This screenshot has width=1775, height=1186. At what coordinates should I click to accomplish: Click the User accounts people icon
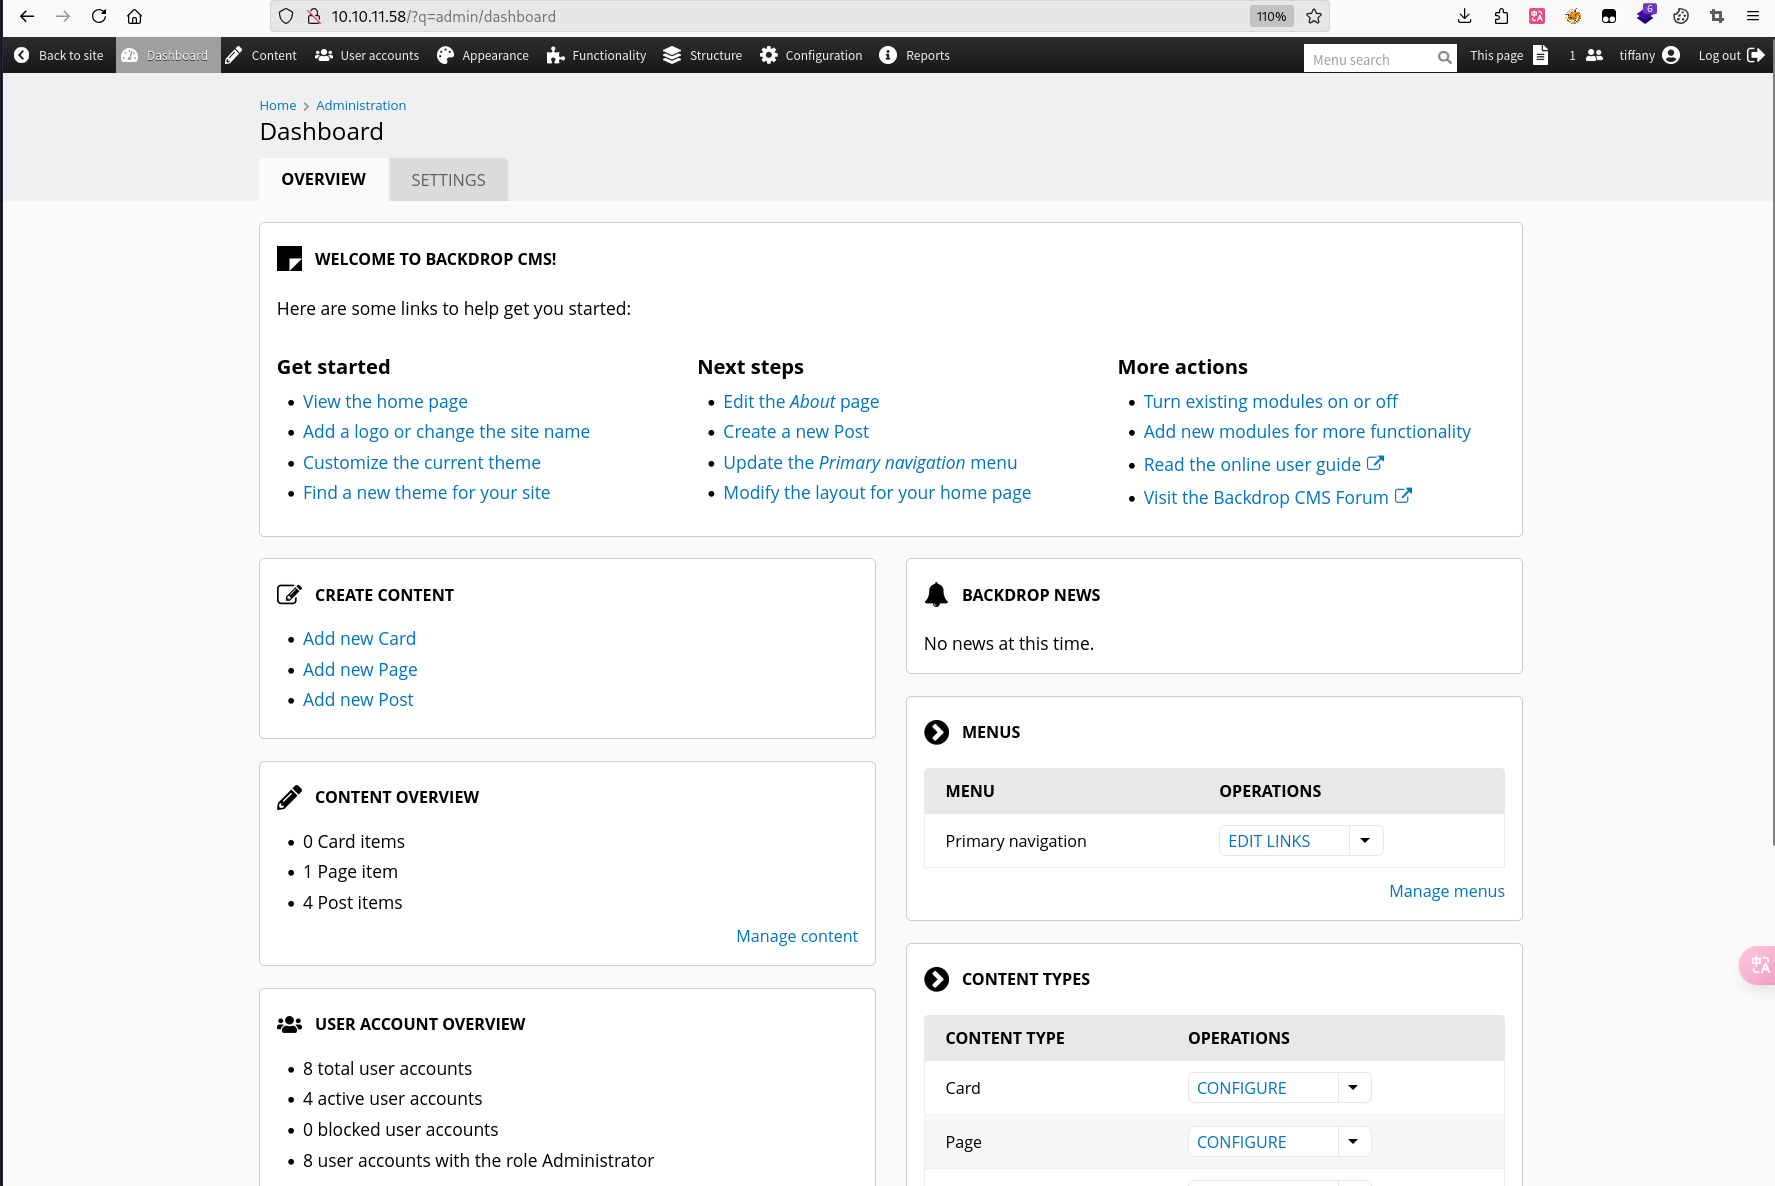tap(324, 55)
